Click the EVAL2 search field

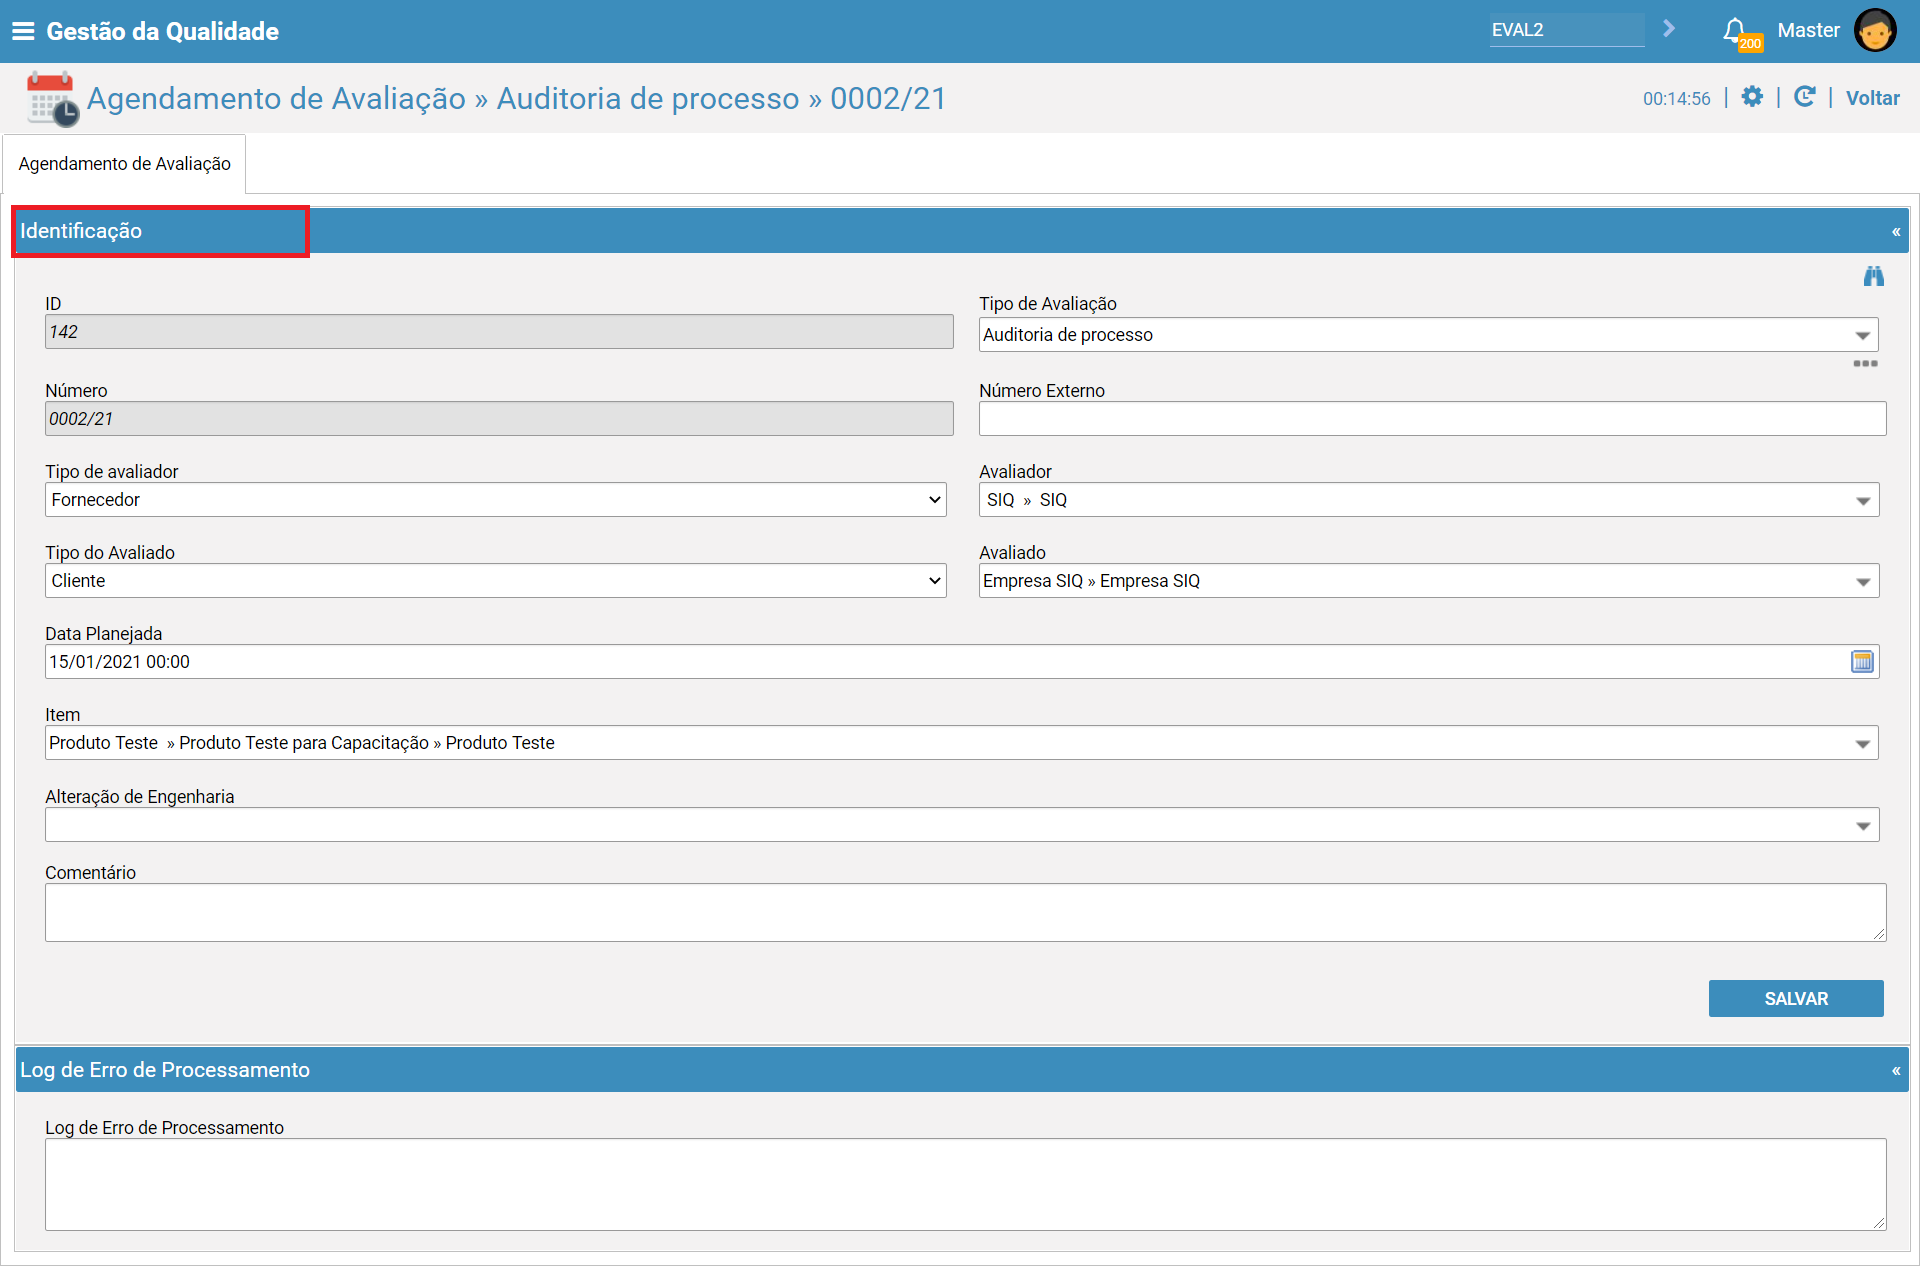[1566, 30]
